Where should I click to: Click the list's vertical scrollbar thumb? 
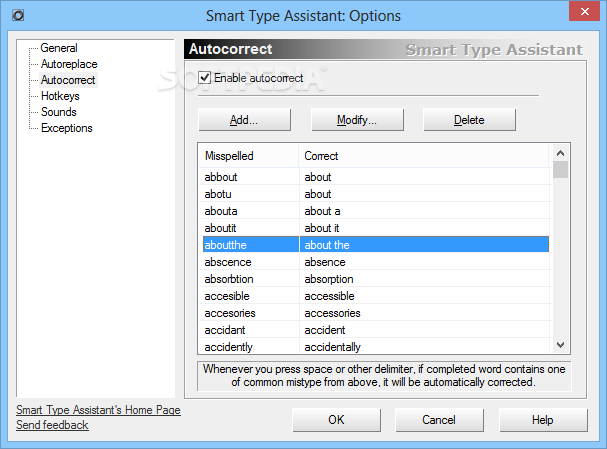[560, 170]
